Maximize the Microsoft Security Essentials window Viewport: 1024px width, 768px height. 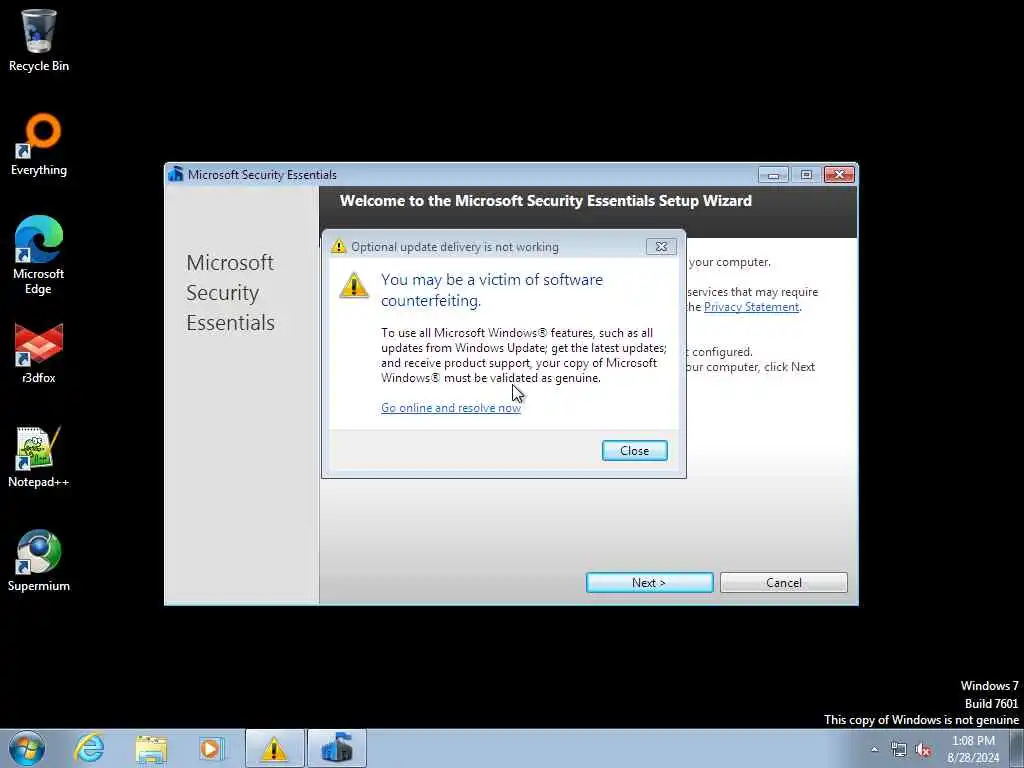(806, 174)
